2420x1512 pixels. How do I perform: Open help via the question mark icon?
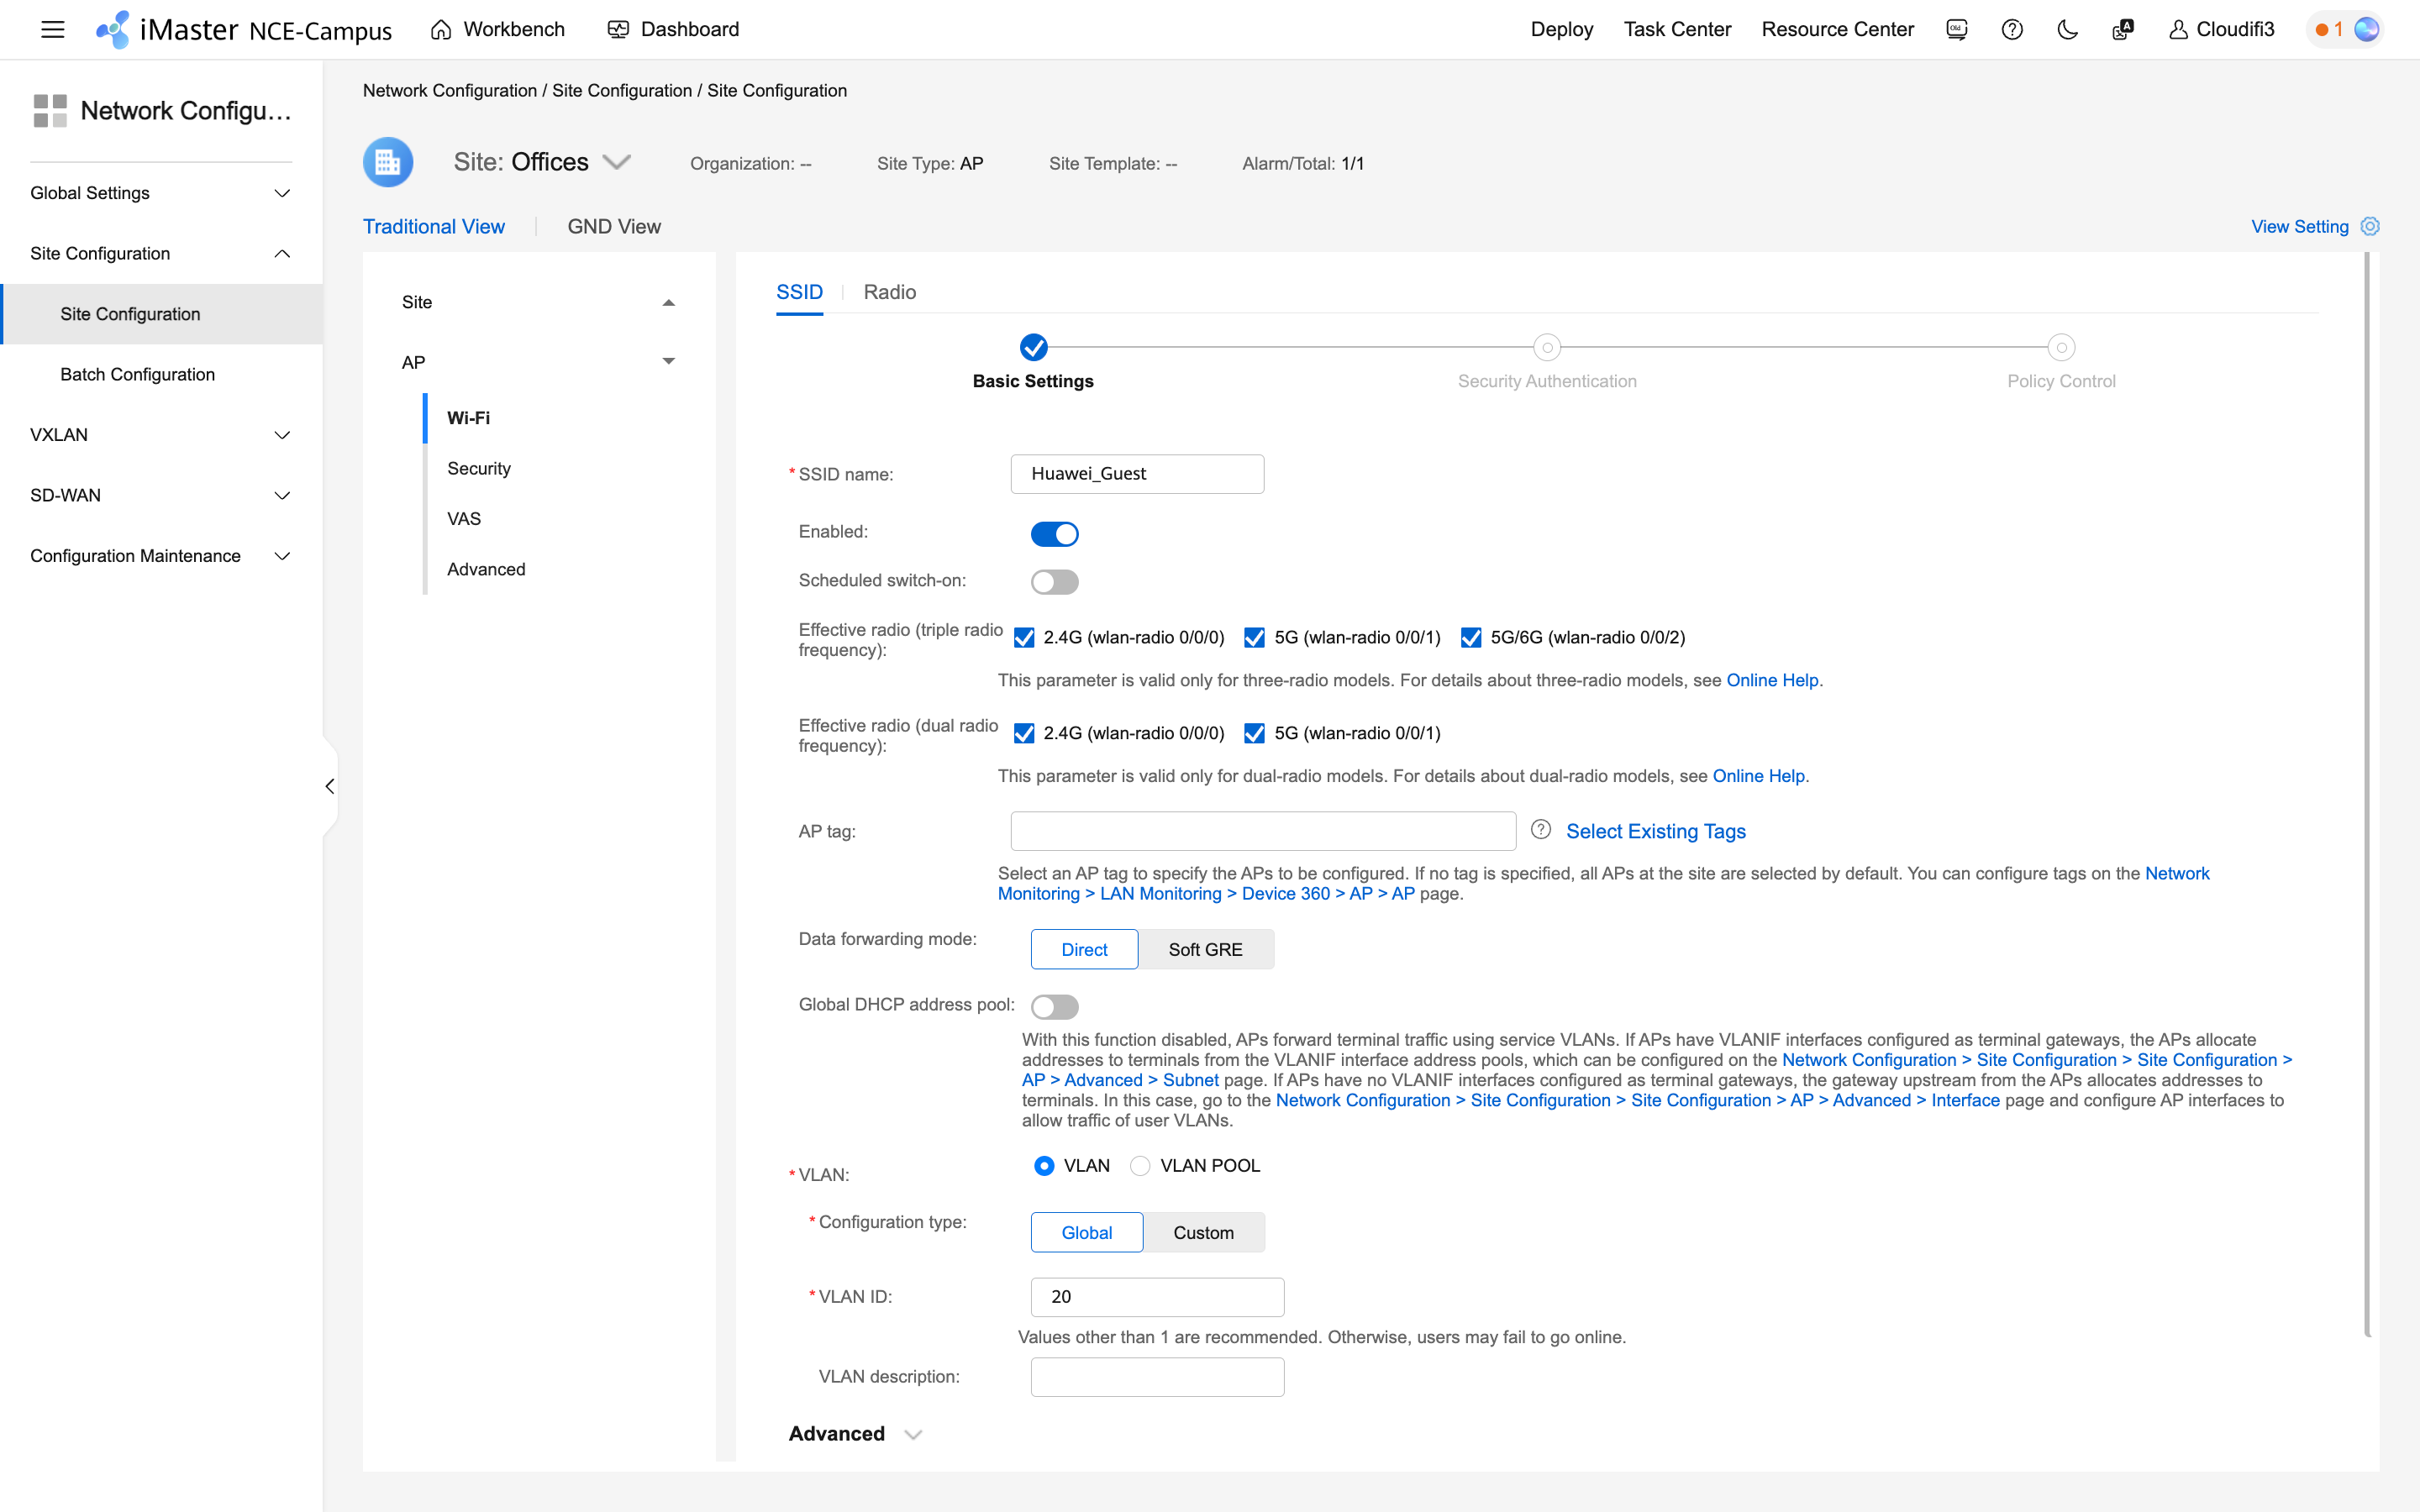[2012, 29]
